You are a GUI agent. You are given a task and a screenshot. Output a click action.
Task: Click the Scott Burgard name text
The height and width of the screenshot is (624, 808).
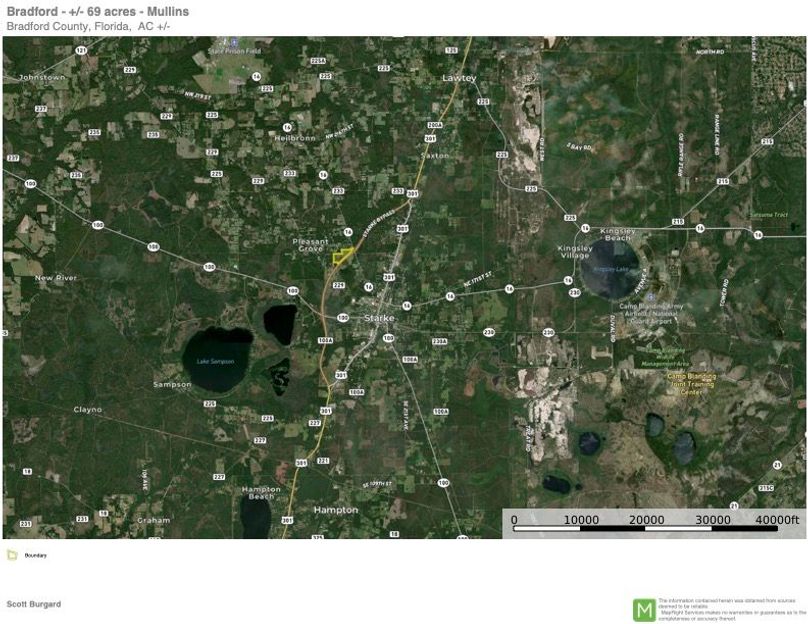click(34, 604)
